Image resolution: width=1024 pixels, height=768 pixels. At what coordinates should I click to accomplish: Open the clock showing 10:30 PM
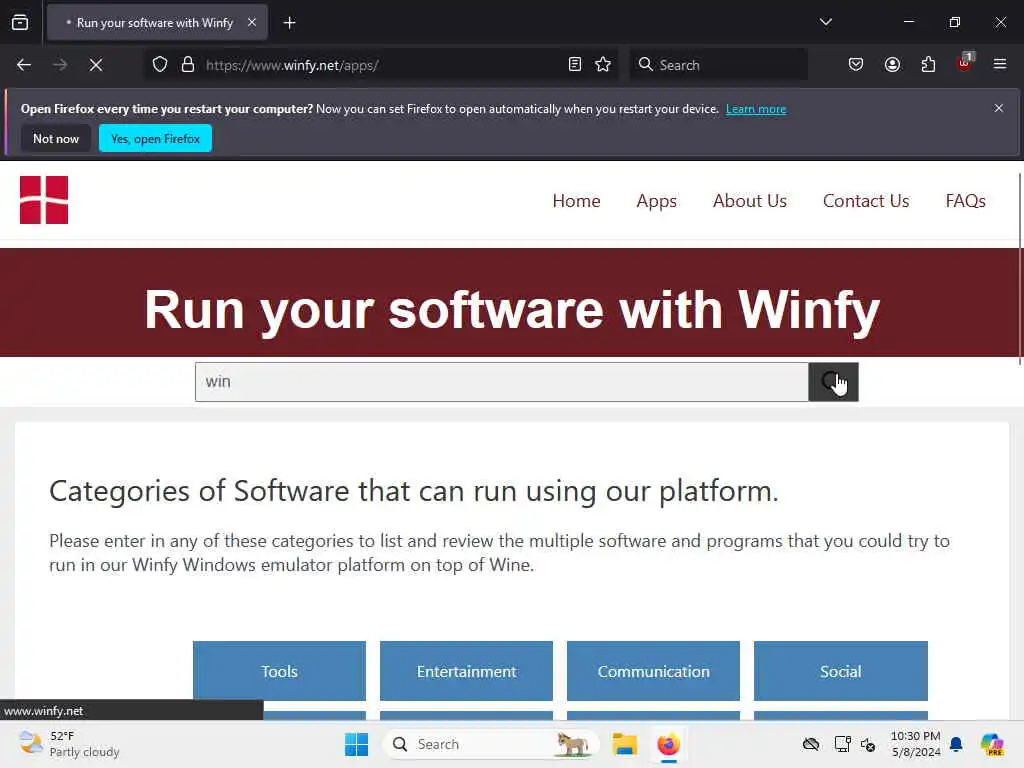(916, 744)
